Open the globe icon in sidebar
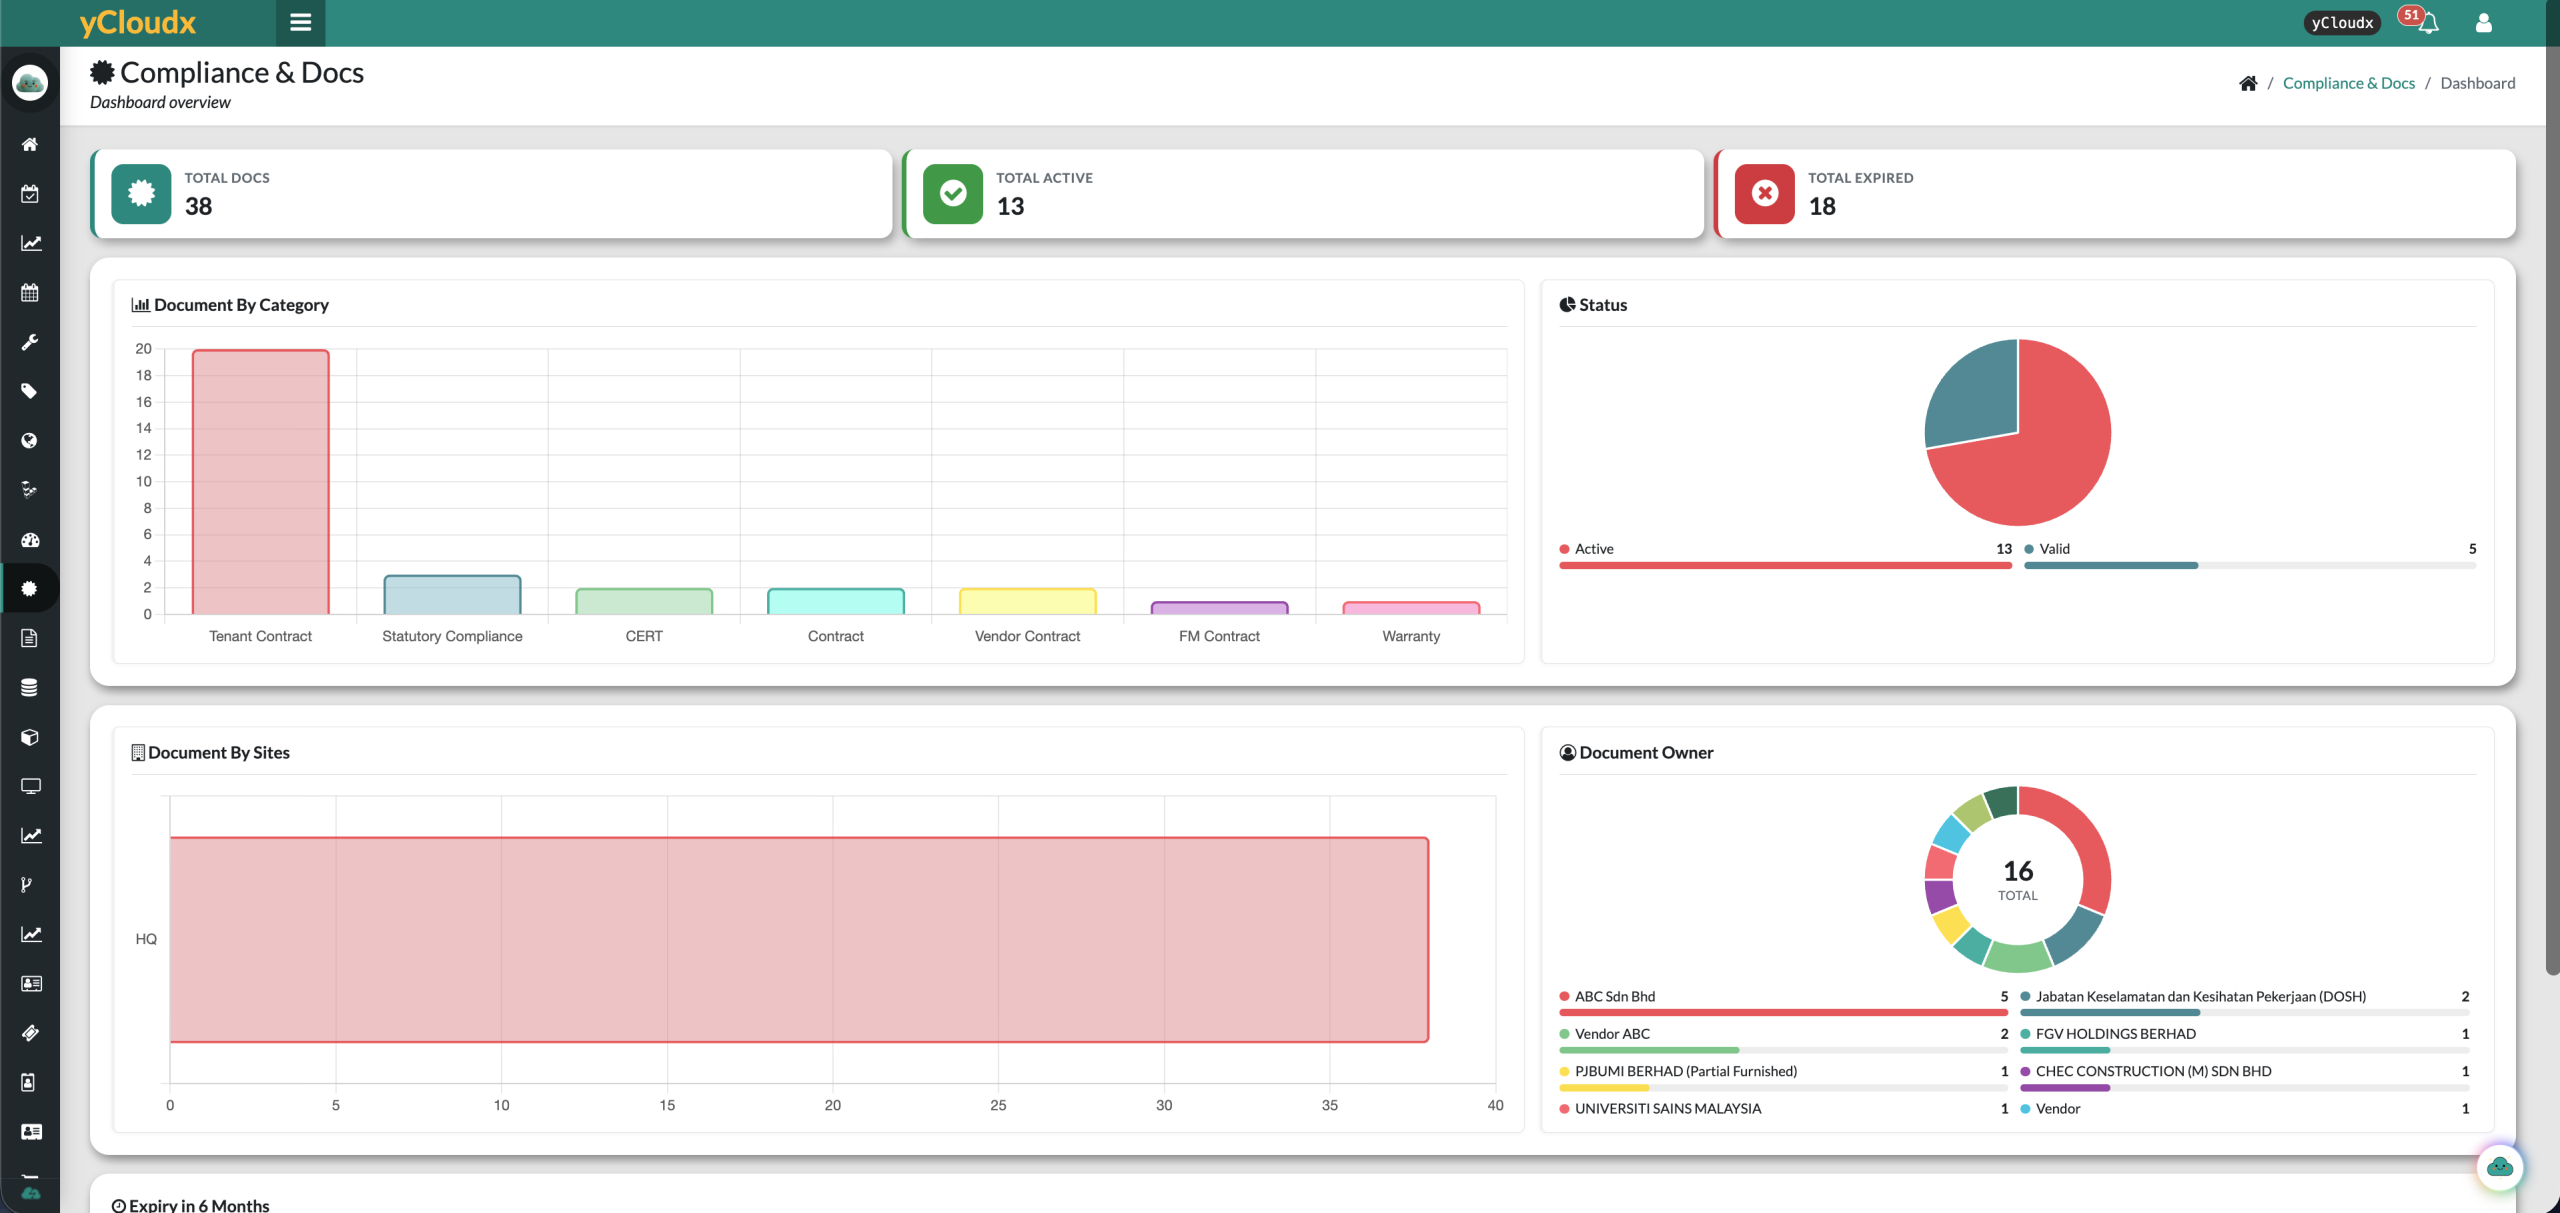Screen dimensions: 2560x1213 point(30,441)
